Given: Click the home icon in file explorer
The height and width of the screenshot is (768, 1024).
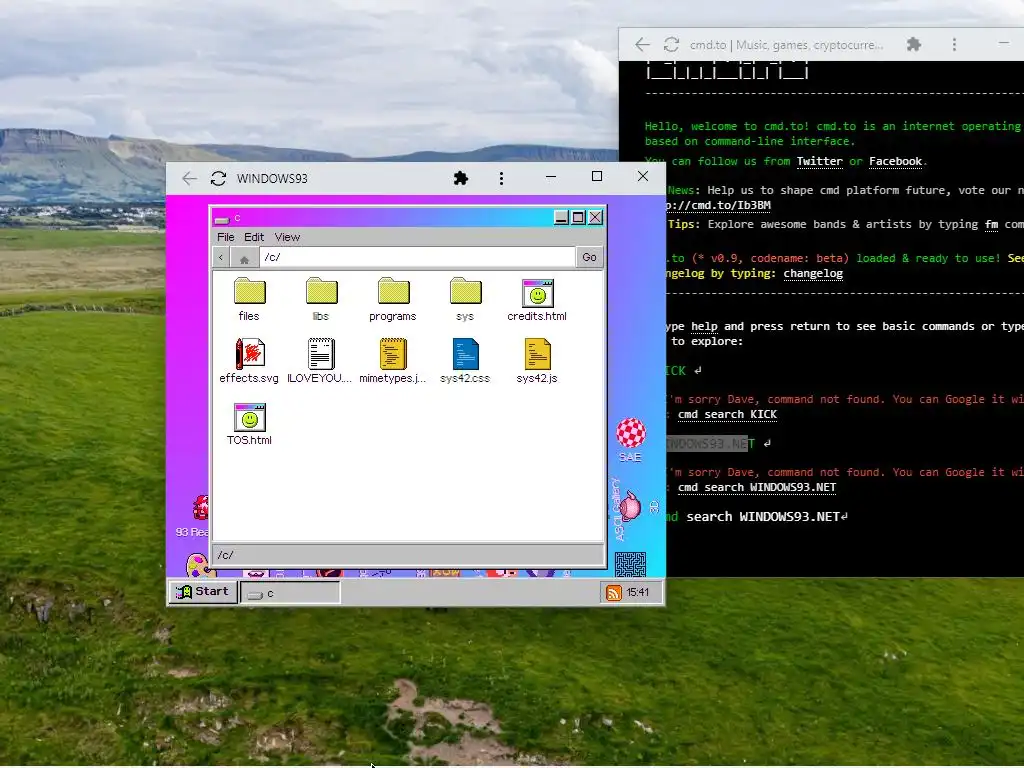Looking at the screenshot, I should point(244,258).
